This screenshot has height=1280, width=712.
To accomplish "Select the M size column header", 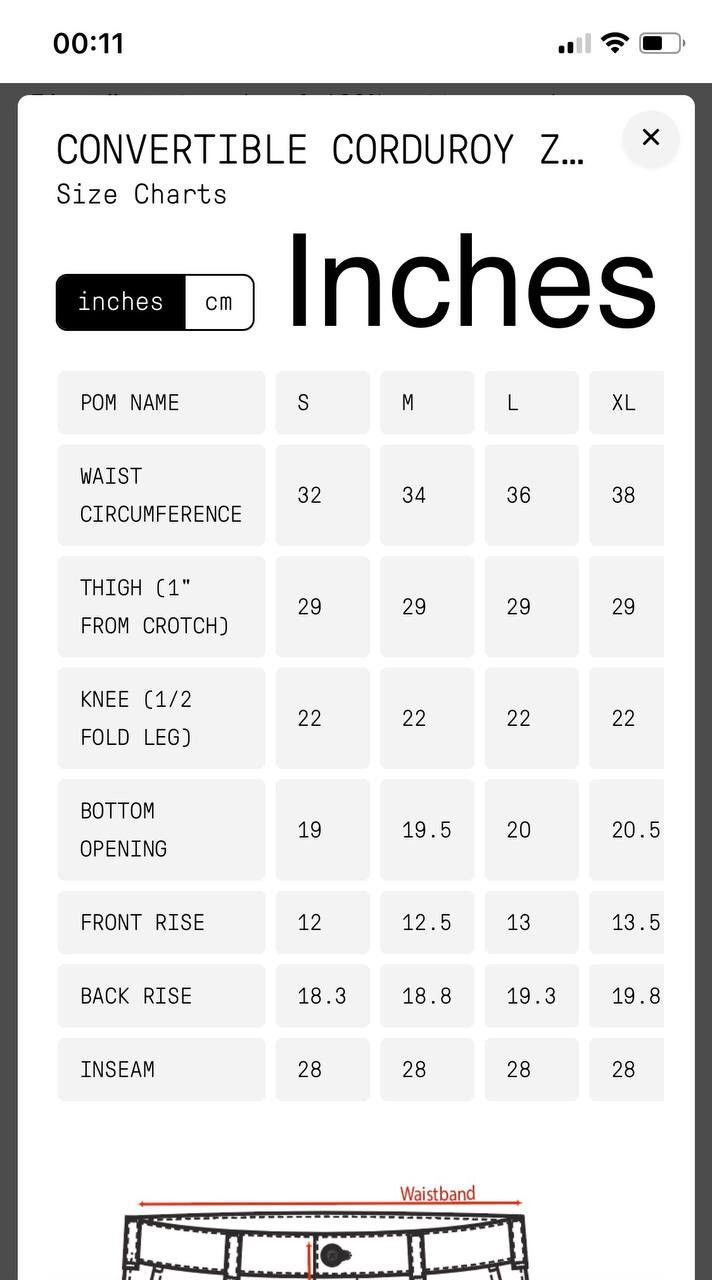I will (x=427, y=403).
